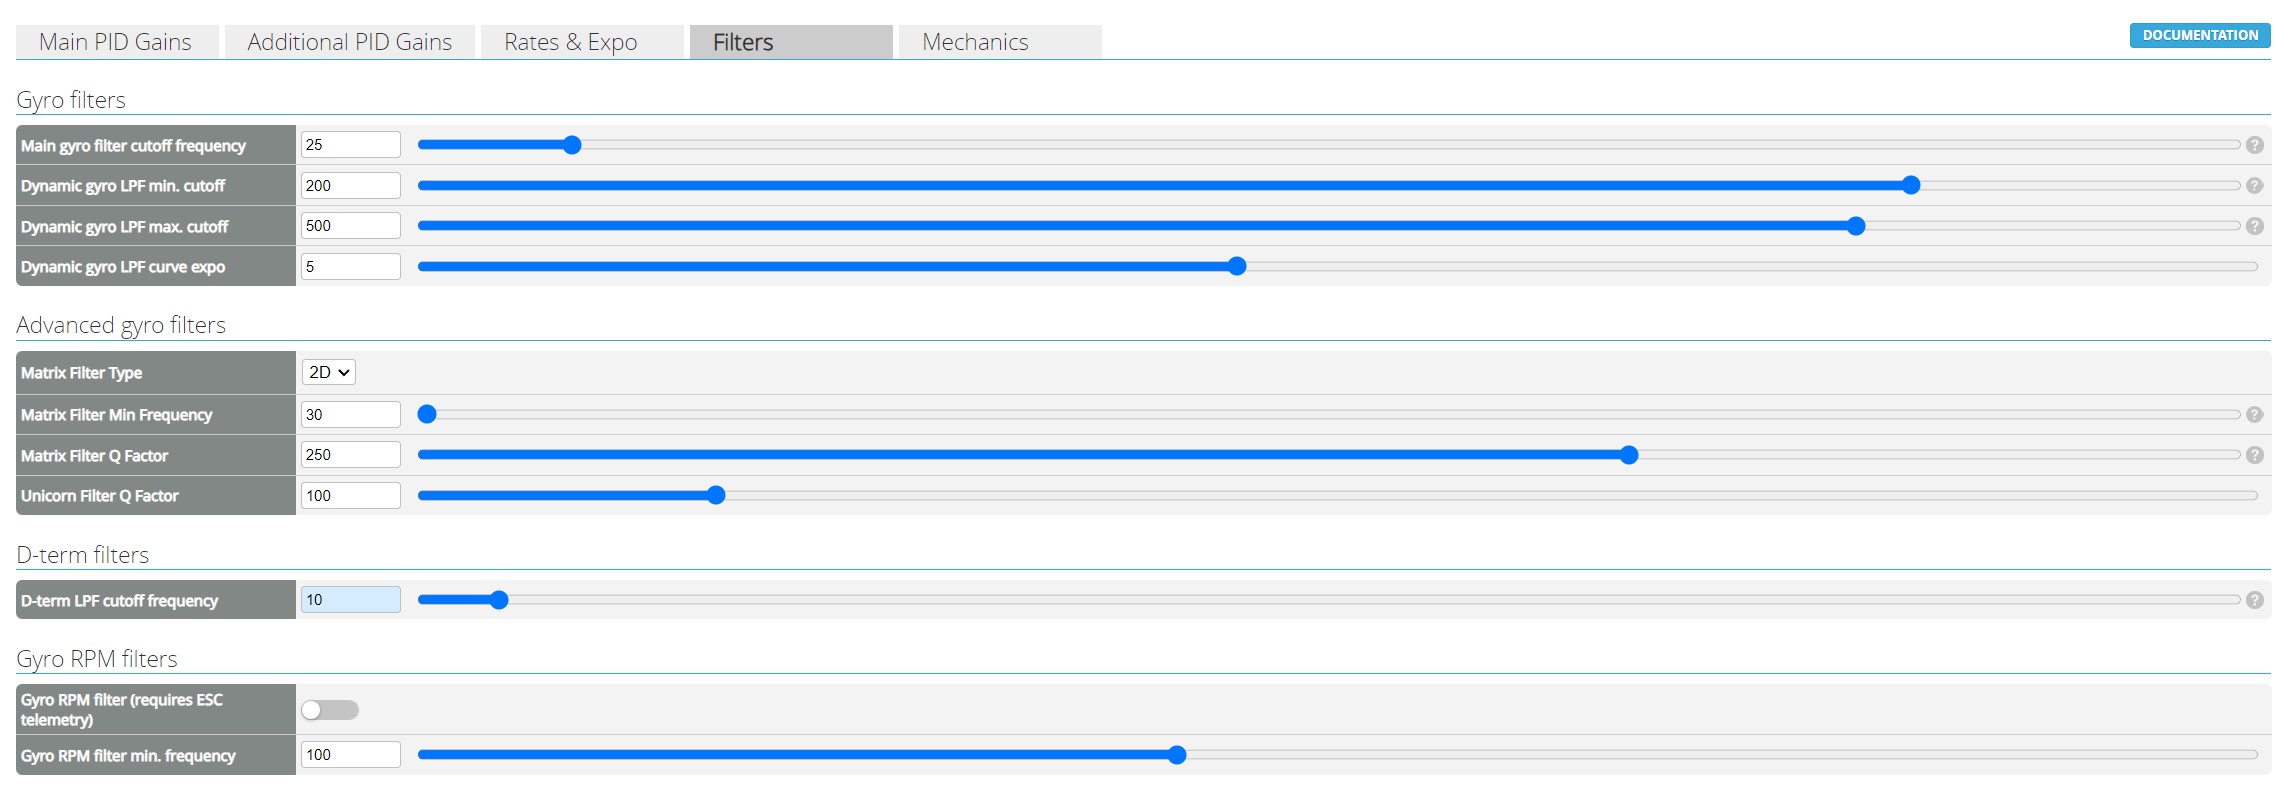
Task: Enable the Gyro RPM filter toggle
Action: [330, 710]
